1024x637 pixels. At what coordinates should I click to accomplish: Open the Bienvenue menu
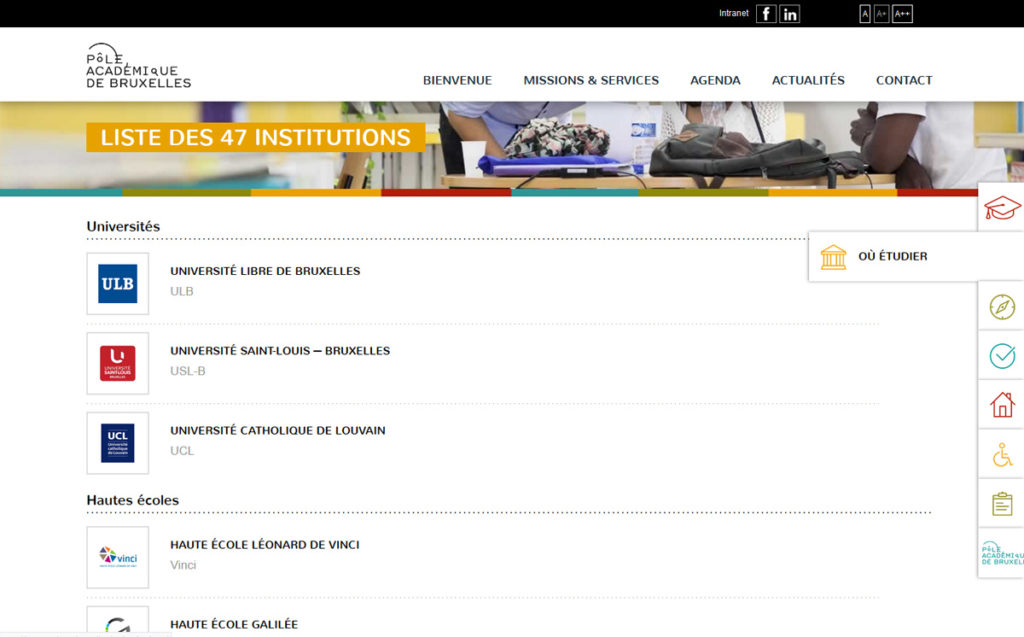pos(457,80)
